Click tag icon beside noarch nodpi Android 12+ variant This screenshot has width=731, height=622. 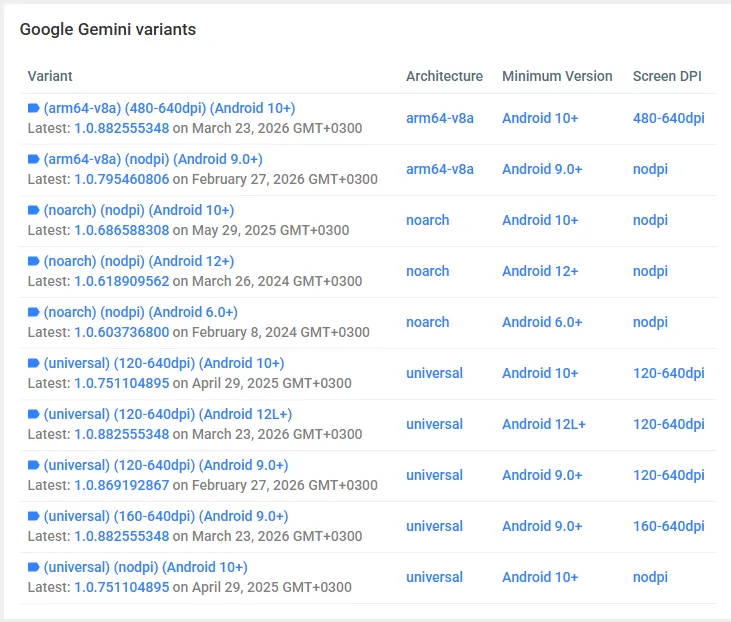pyautogui.click(x=33, y=261)
